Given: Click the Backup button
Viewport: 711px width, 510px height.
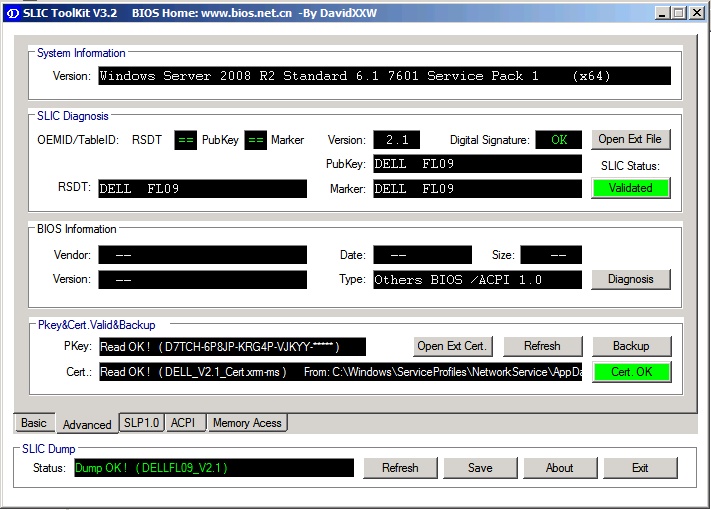Looking at the screenshot, I should click(x=631, y=346).
